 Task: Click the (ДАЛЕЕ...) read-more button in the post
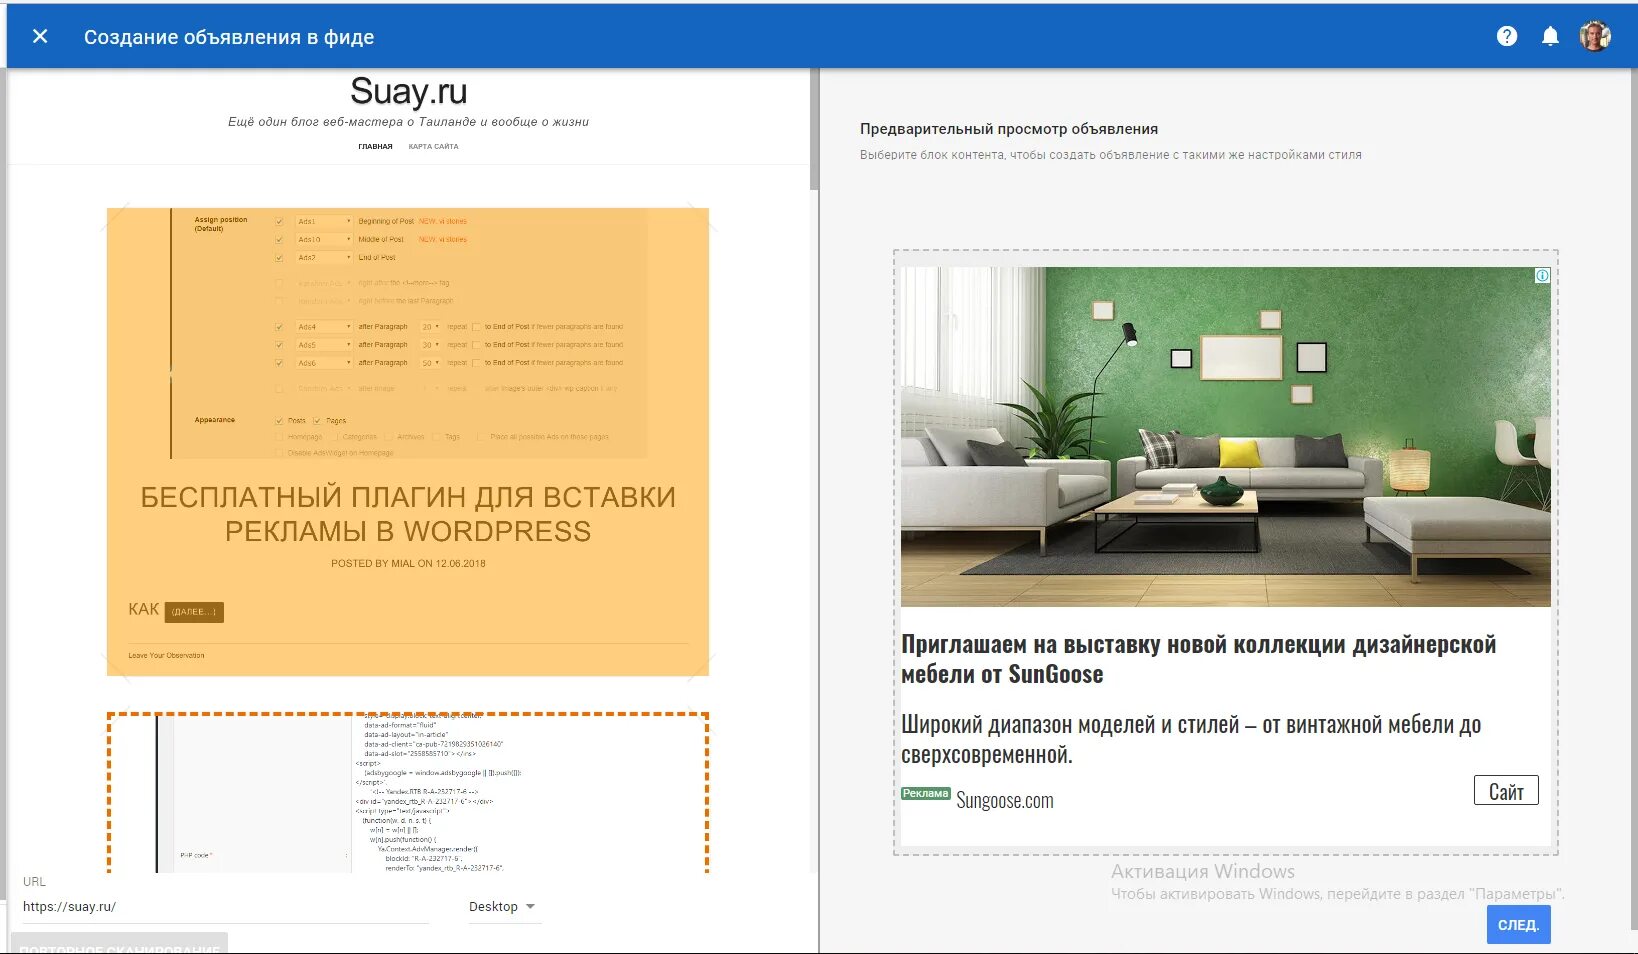pyautogui.click(x=194, y=612)
